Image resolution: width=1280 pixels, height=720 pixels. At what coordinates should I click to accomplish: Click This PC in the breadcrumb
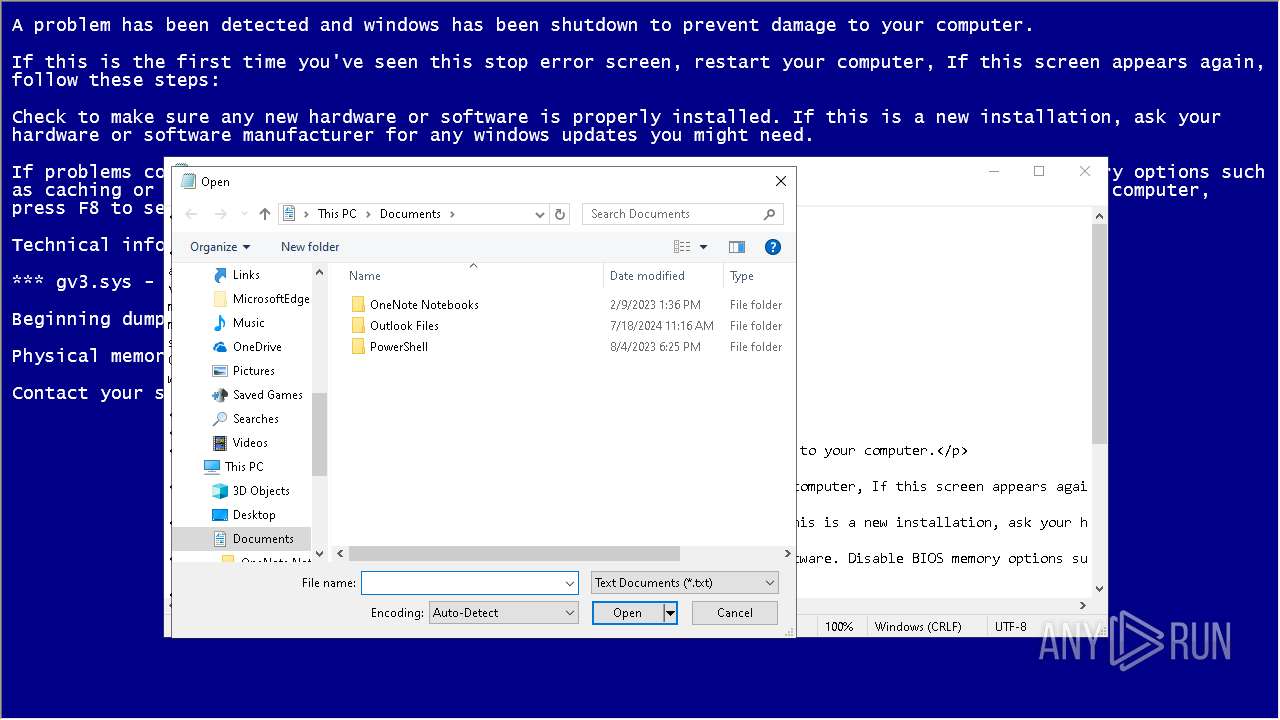pyautogui.click(x=337, y=214)
